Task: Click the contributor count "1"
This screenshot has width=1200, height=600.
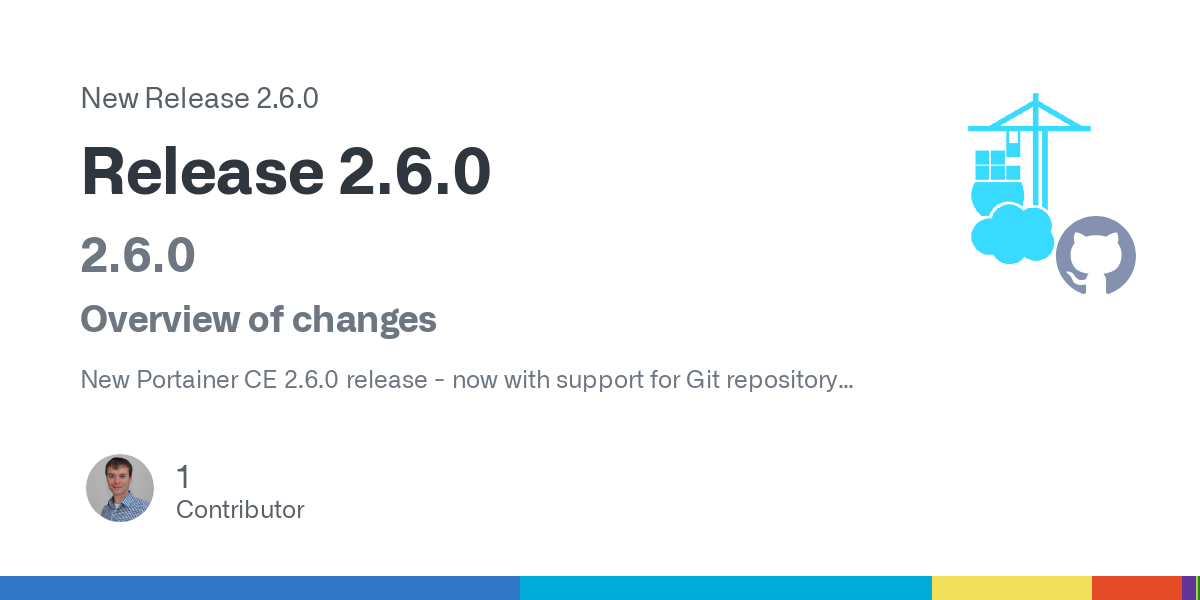Action: pos(183,477)
